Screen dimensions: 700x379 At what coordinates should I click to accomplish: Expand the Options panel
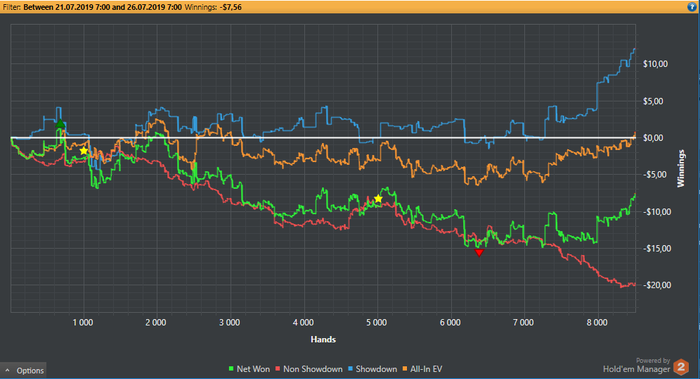tap(24, 371)
